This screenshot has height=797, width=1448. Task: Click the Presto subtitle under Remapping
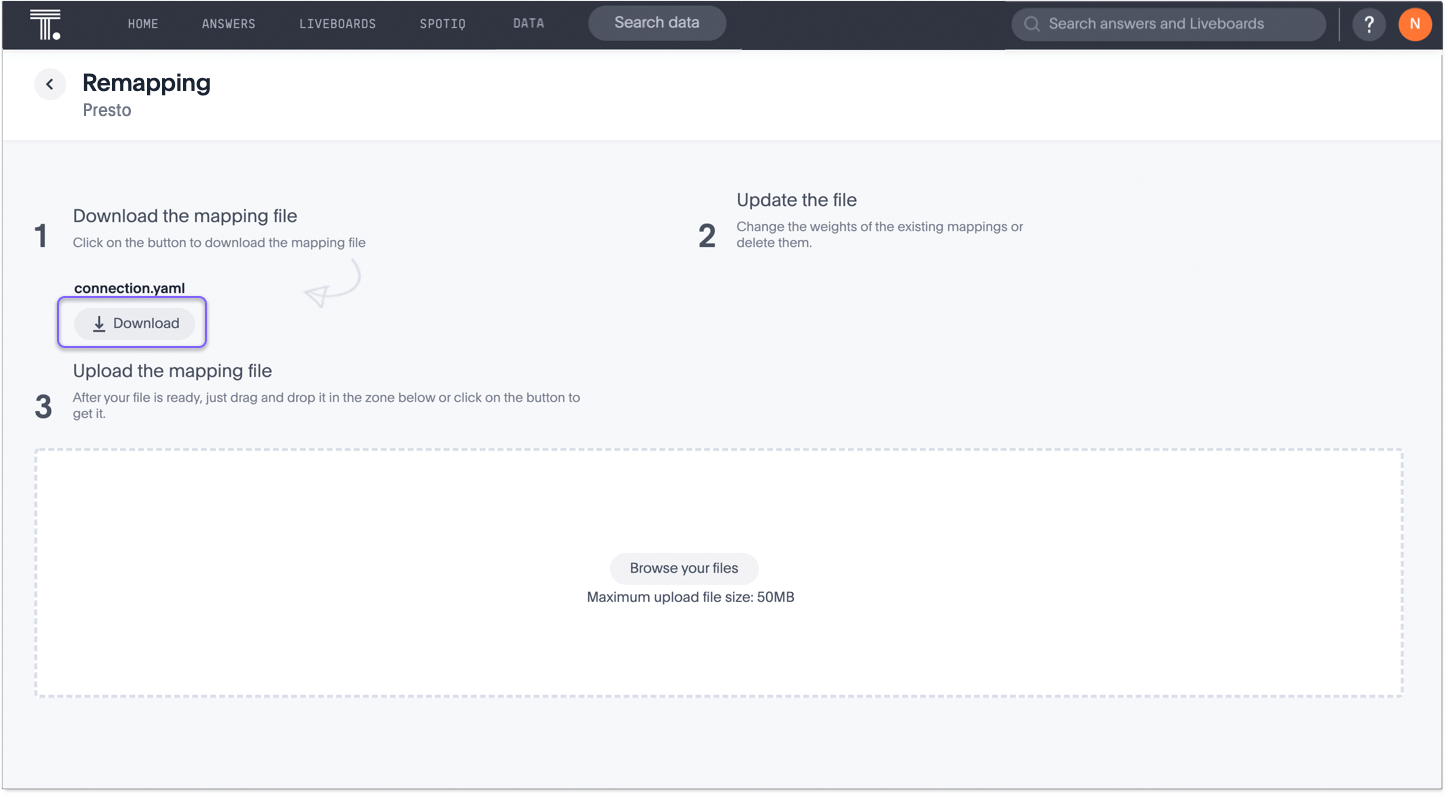(x=107, y=110)
